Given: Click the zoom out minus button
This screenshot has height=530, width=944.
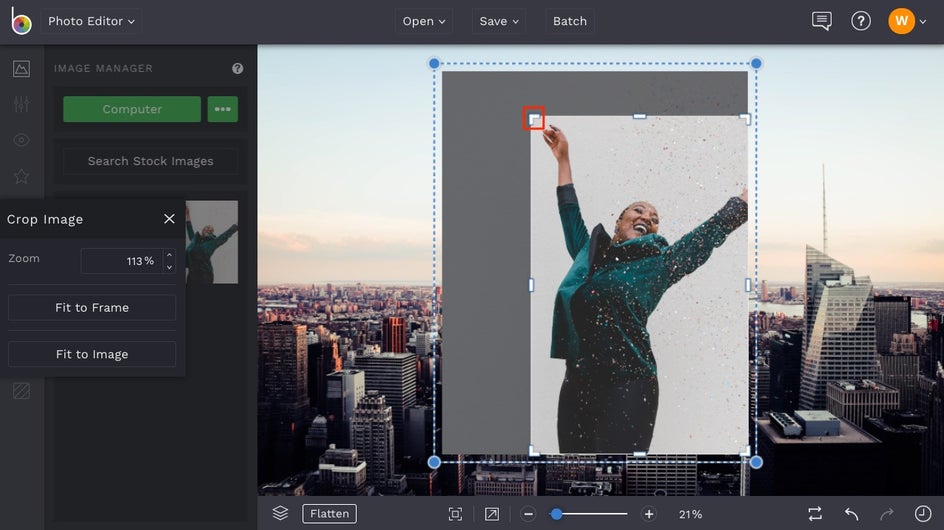Looking at the screenshot, I should 529,514.
